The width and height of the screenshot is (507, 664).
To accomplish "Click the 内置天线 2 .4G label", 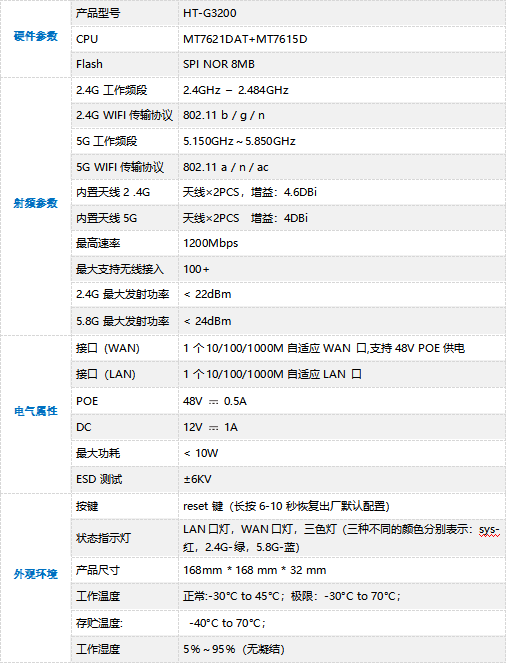I will (x=113, y=192).
